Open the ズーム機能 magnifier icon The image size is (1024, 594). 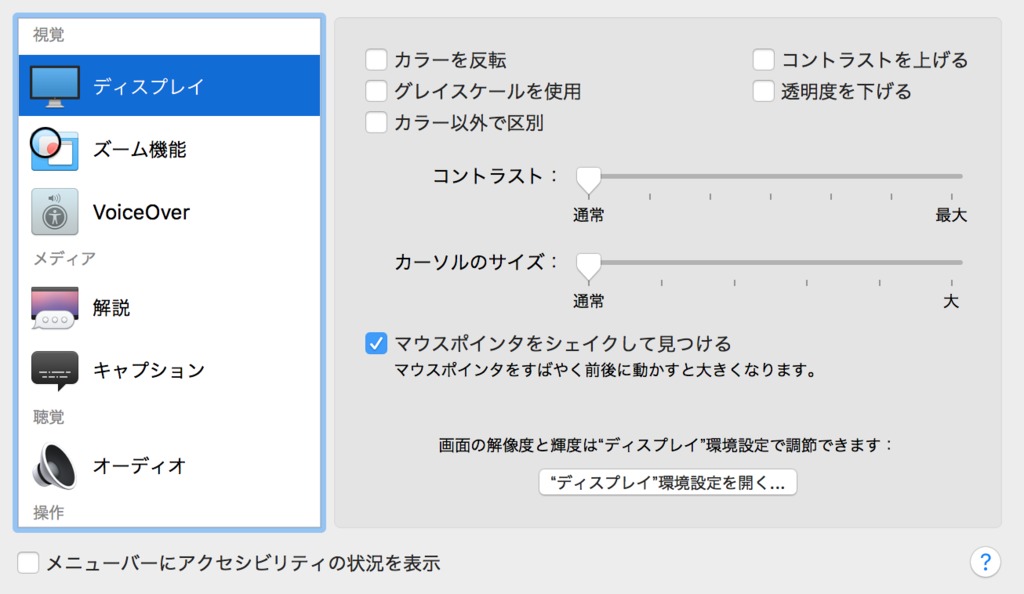click(55, 149)
